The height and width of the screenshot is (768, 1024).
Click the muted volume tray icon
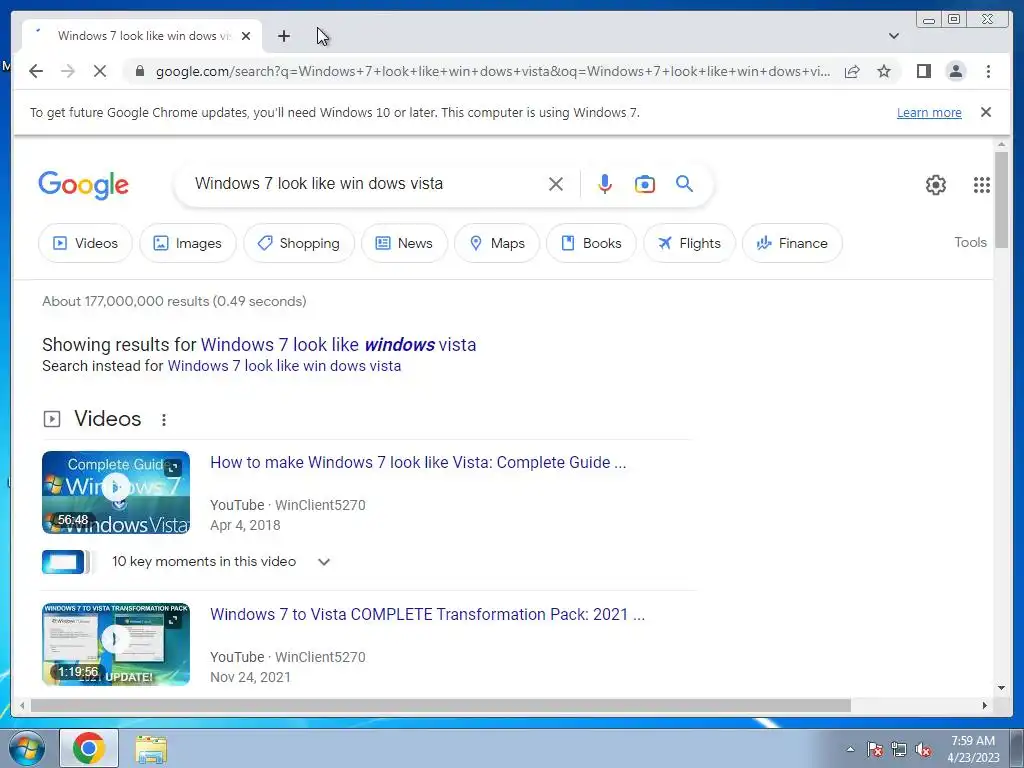(x=923, y=749)
